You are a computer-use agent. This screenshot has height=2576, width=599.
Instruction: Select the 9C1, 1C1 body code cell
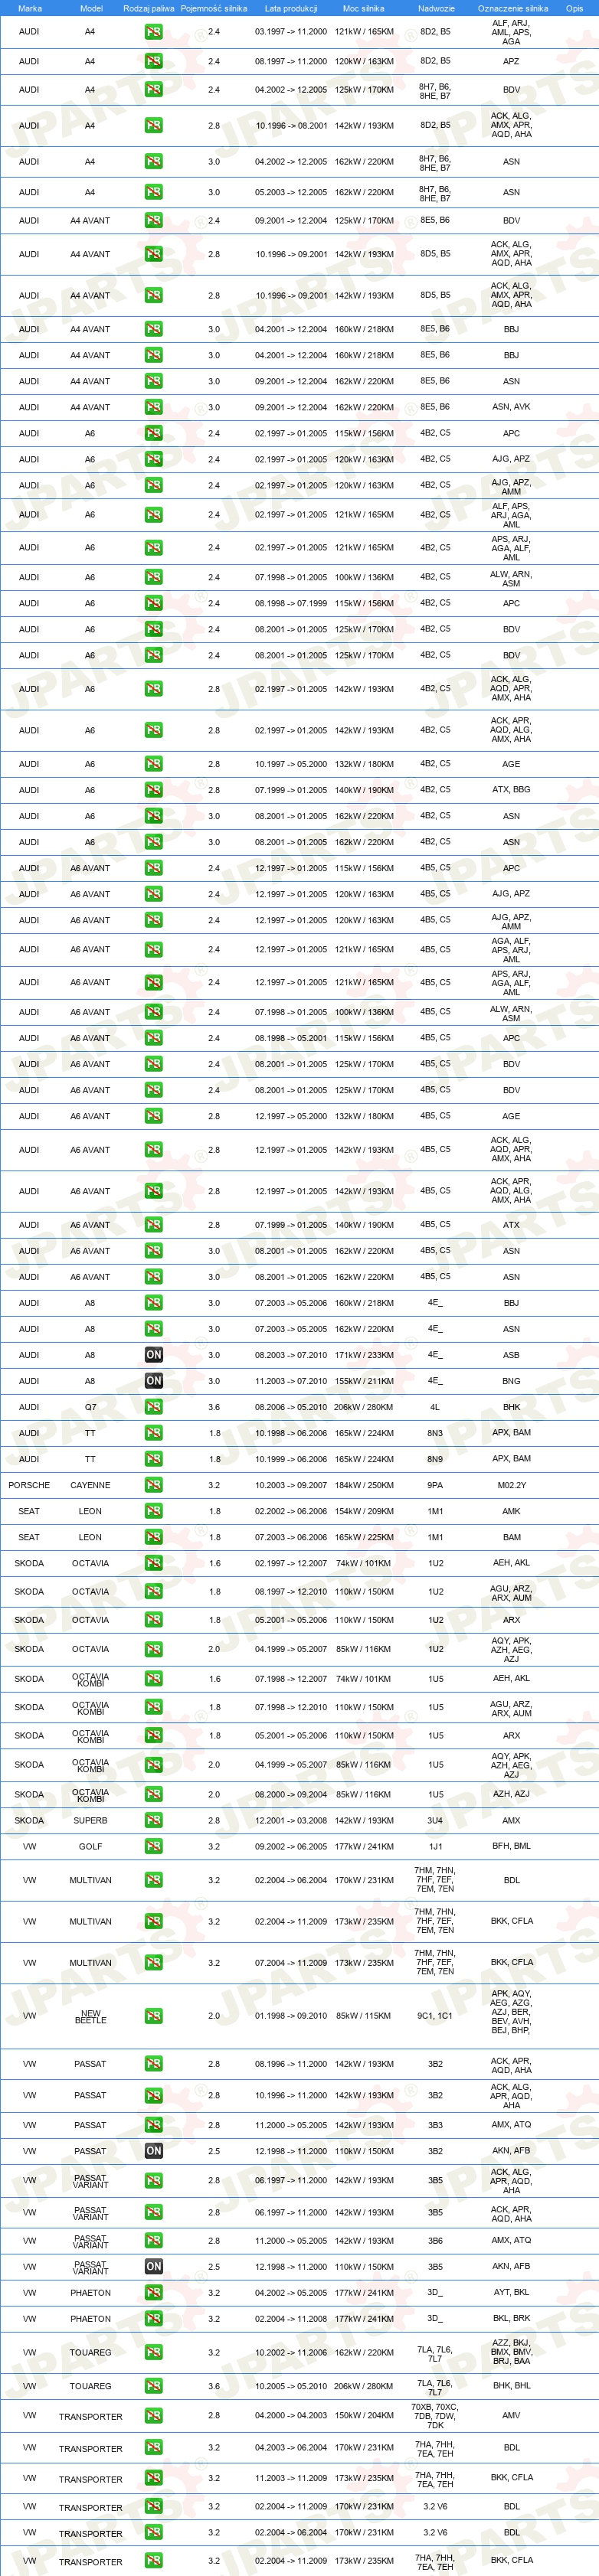pyautogui.click(x=435, y=2016)
